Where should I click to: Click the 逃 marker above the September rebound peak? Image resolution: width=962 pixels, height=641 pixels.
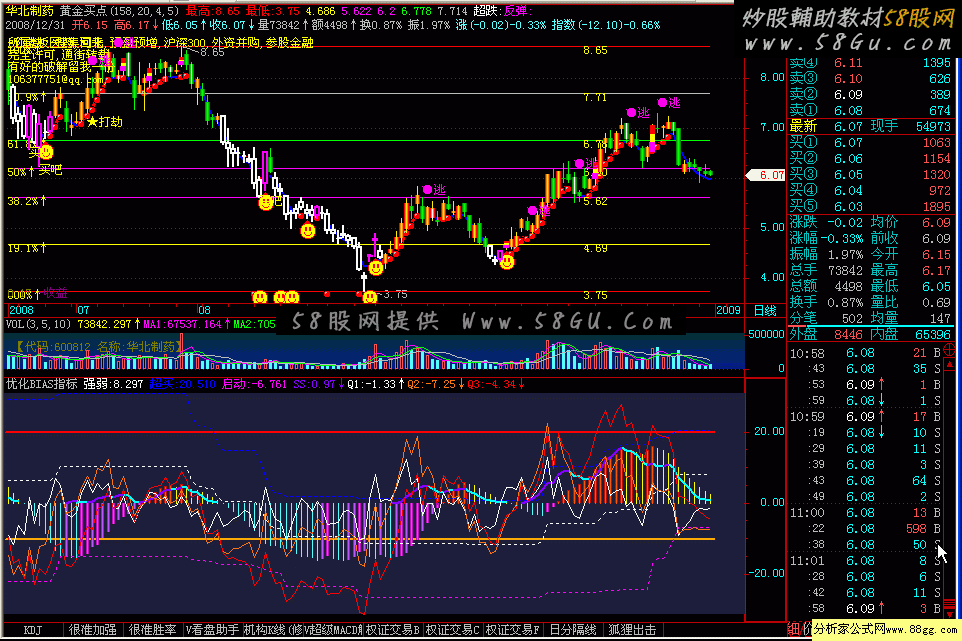[434, 190]
